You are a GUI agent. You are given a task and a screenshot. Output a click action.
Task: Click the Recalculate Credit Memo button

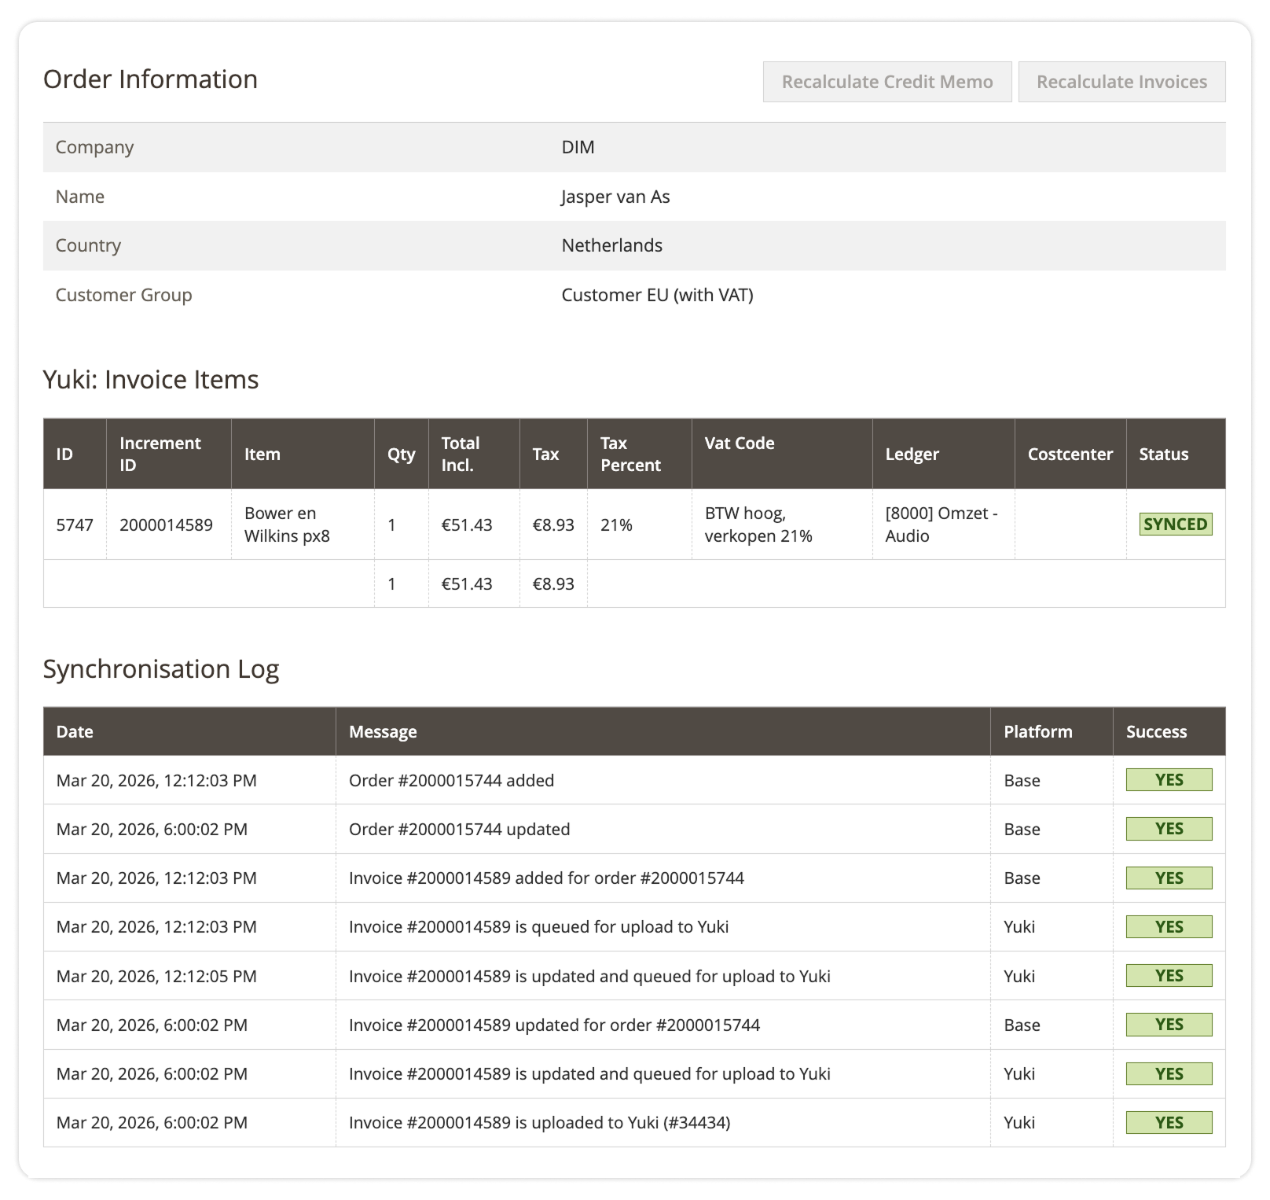click(x=886, y=81)
